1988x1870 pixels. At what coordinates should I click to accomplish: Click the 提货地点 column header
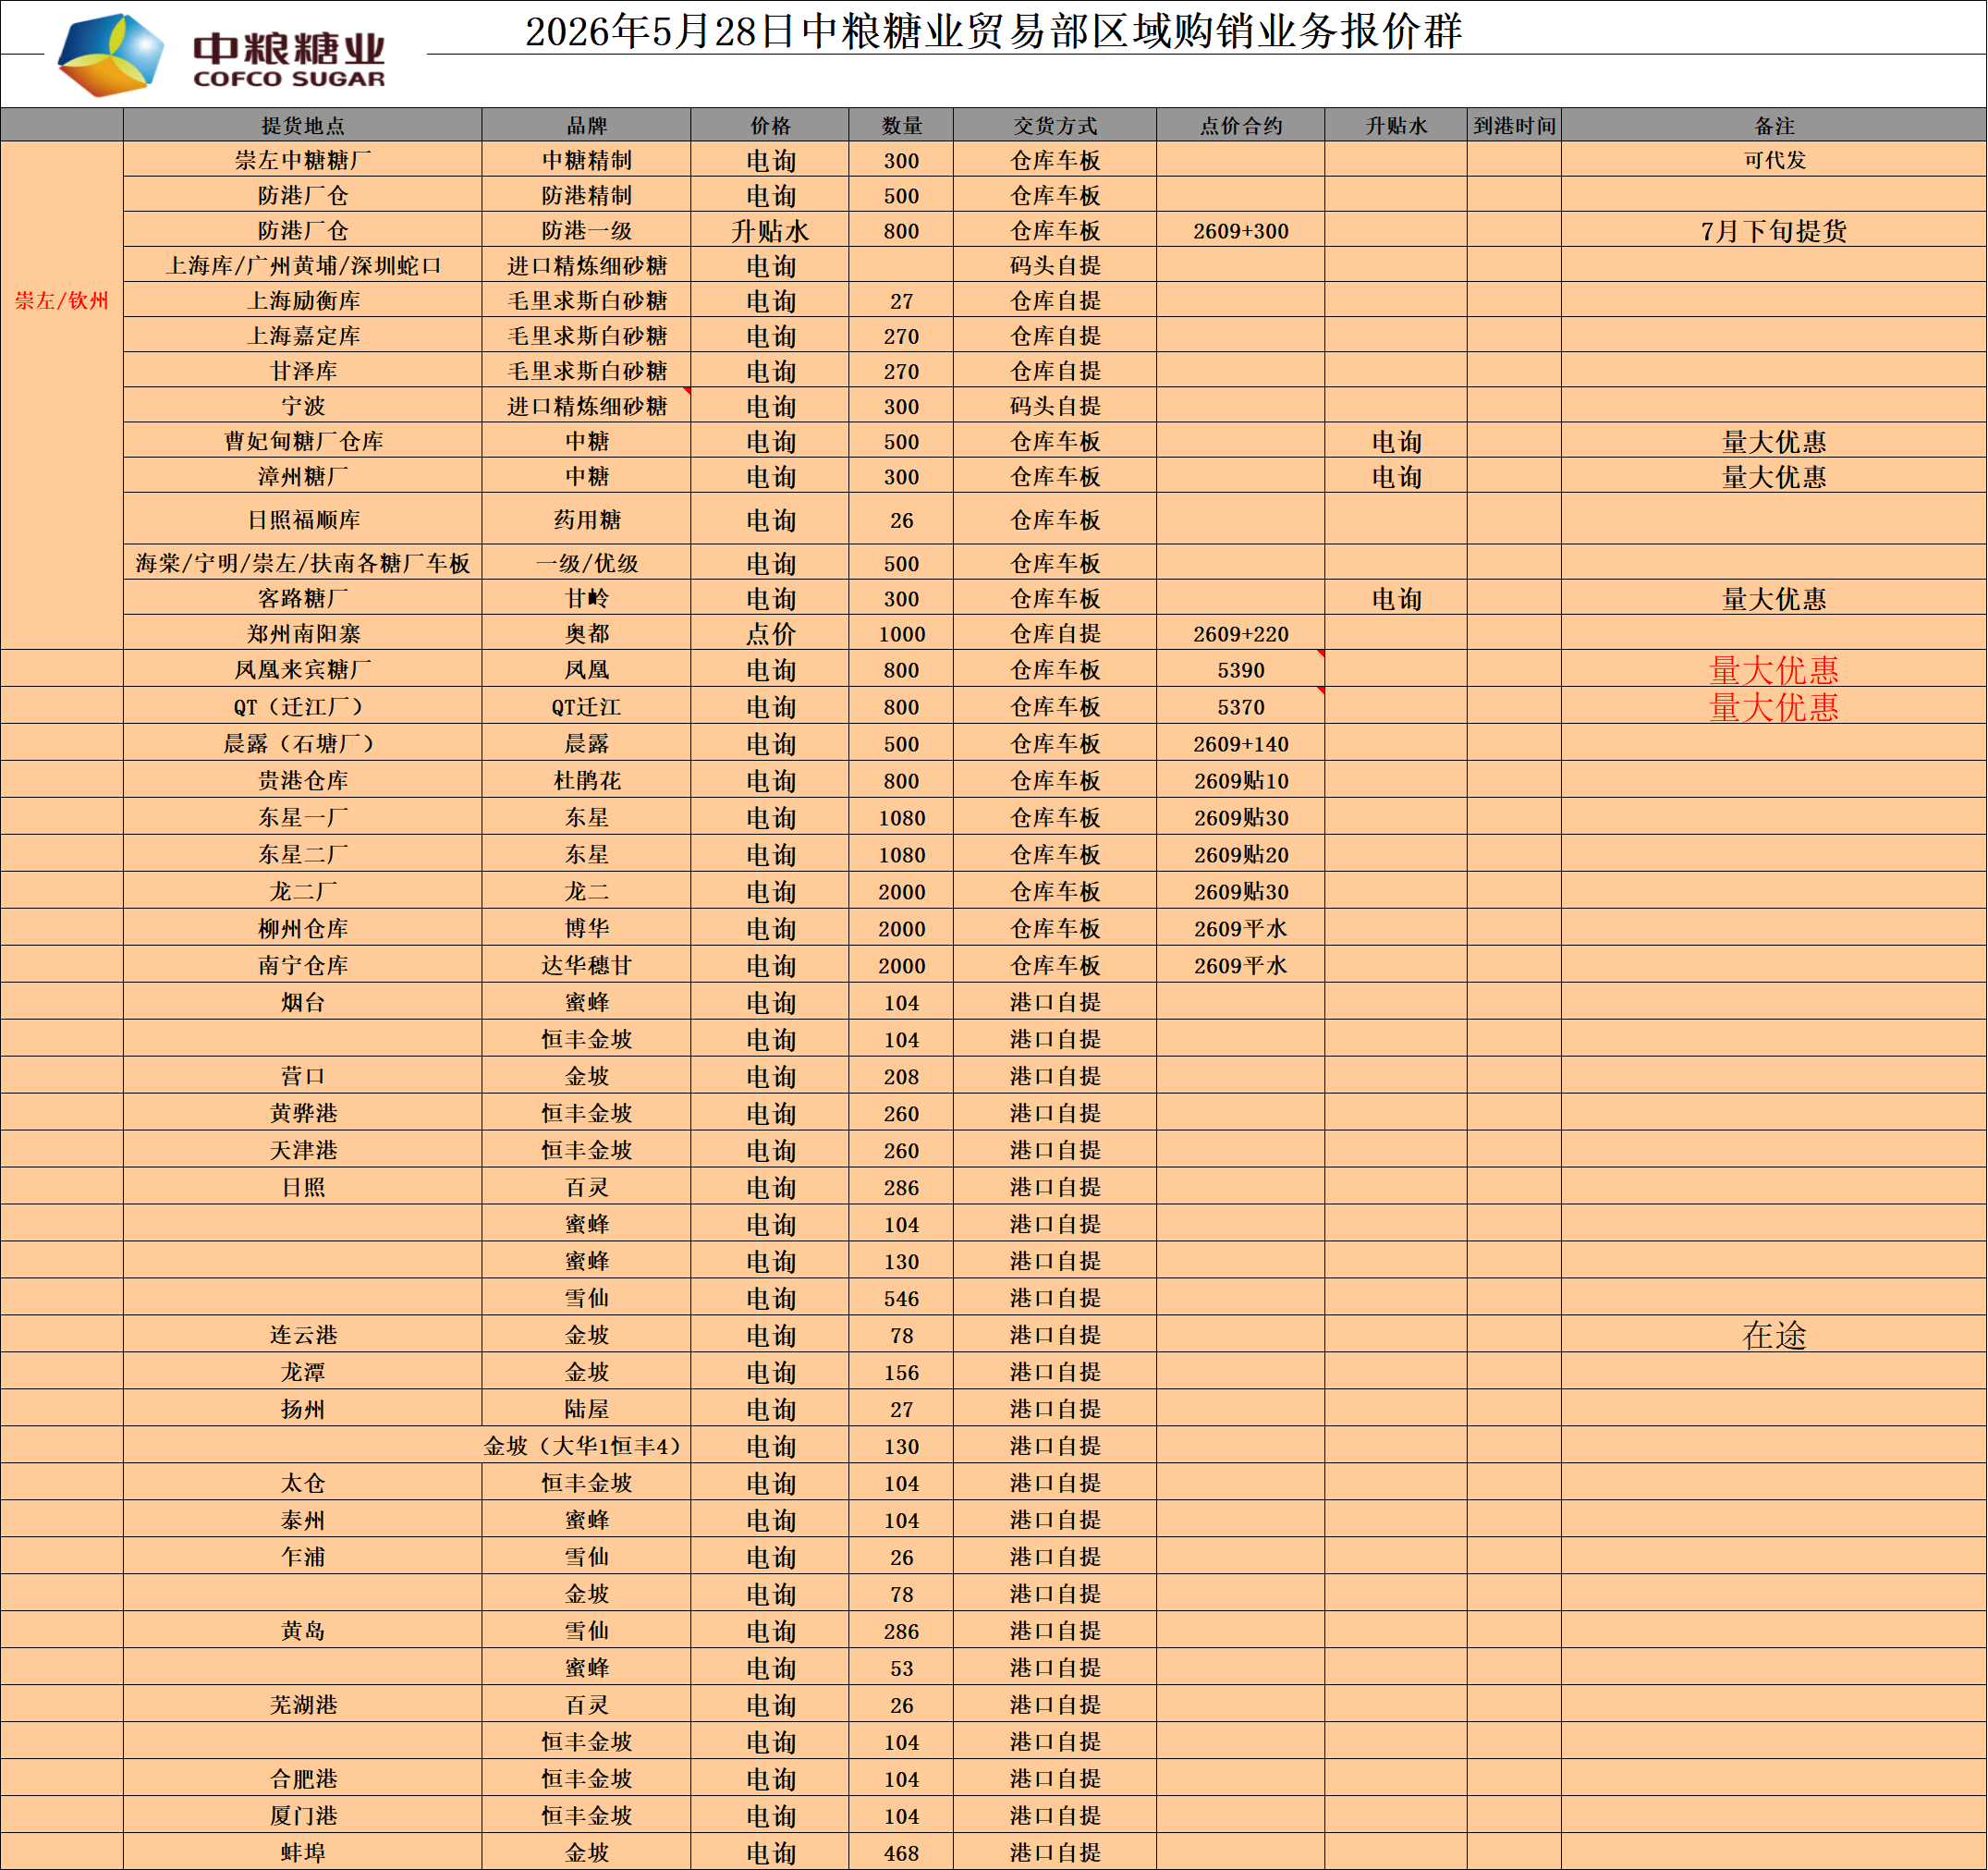pos(303,125)
